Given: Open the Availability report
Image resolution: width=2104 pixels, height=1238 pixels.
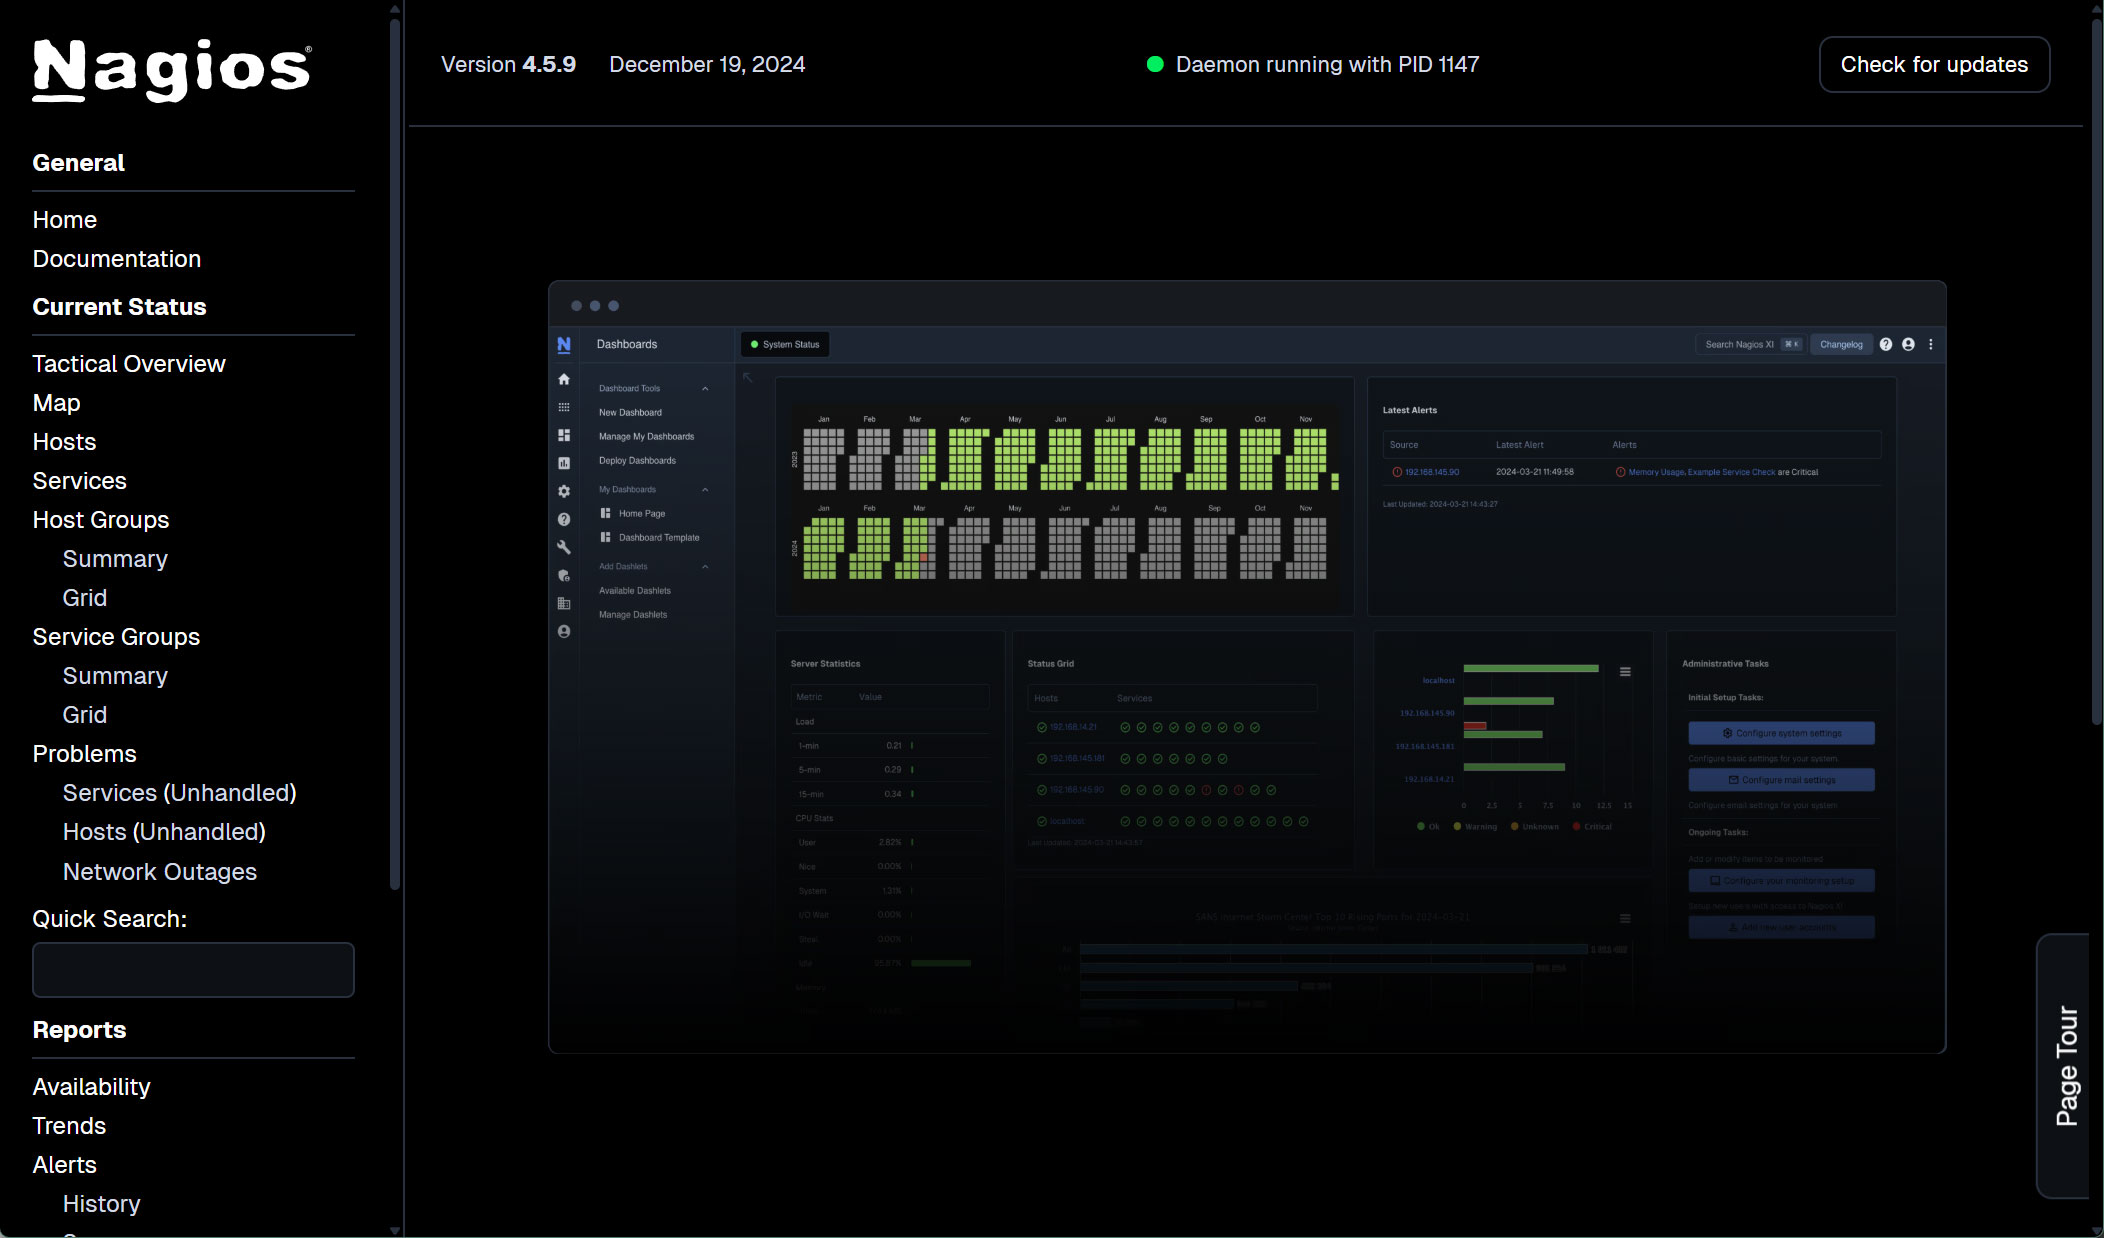Looking at the screenshot, I should (x=91, y=1087).
